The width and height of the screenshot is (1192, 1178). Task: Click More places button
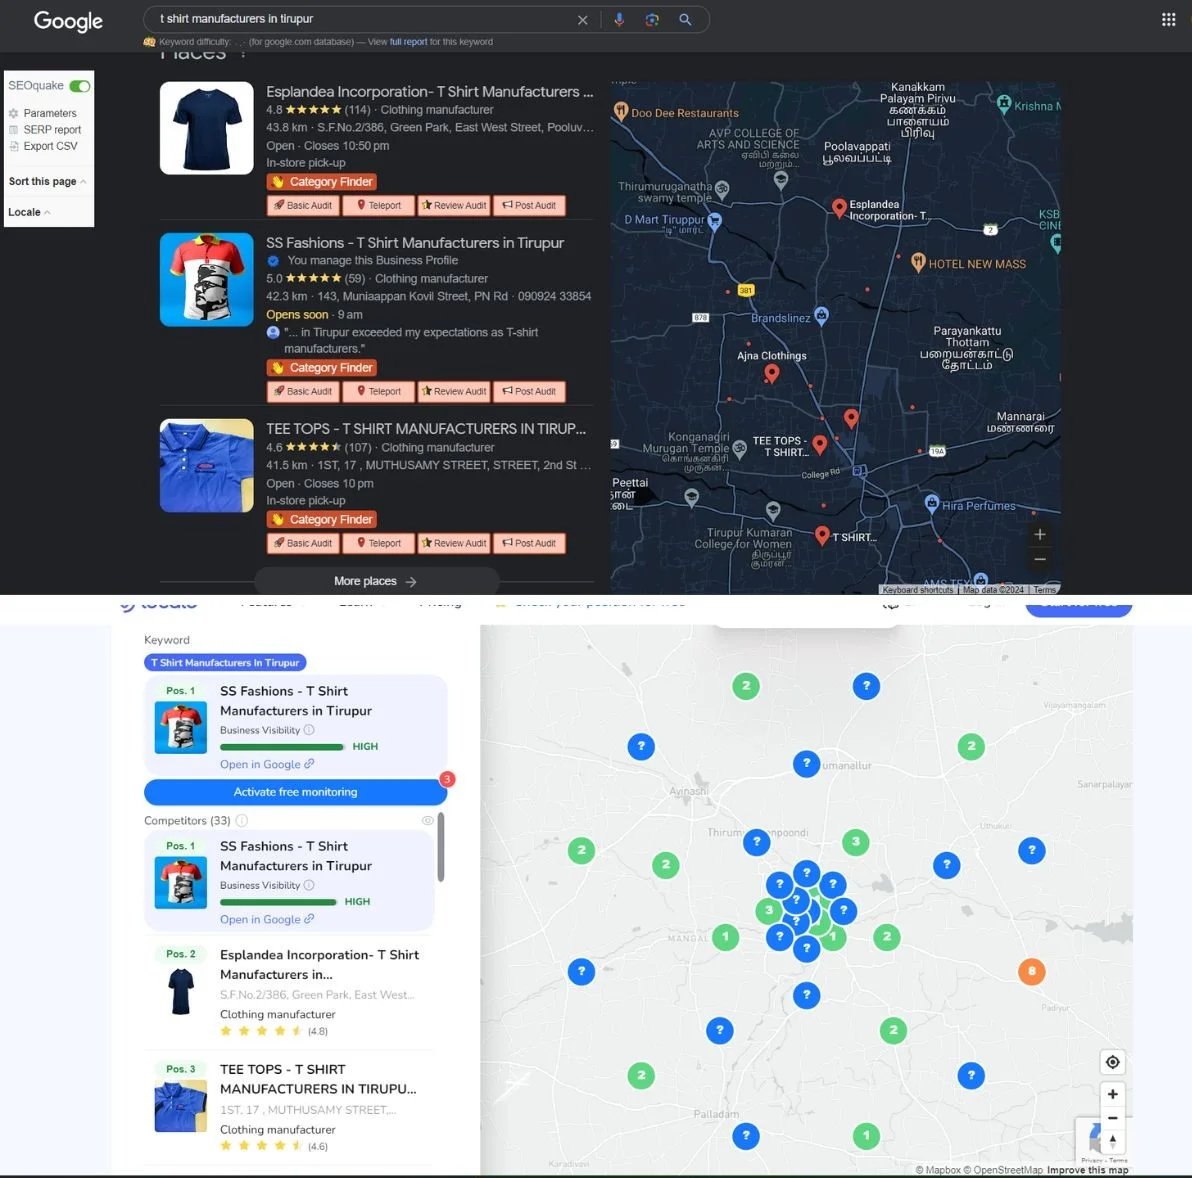(376, 581)
